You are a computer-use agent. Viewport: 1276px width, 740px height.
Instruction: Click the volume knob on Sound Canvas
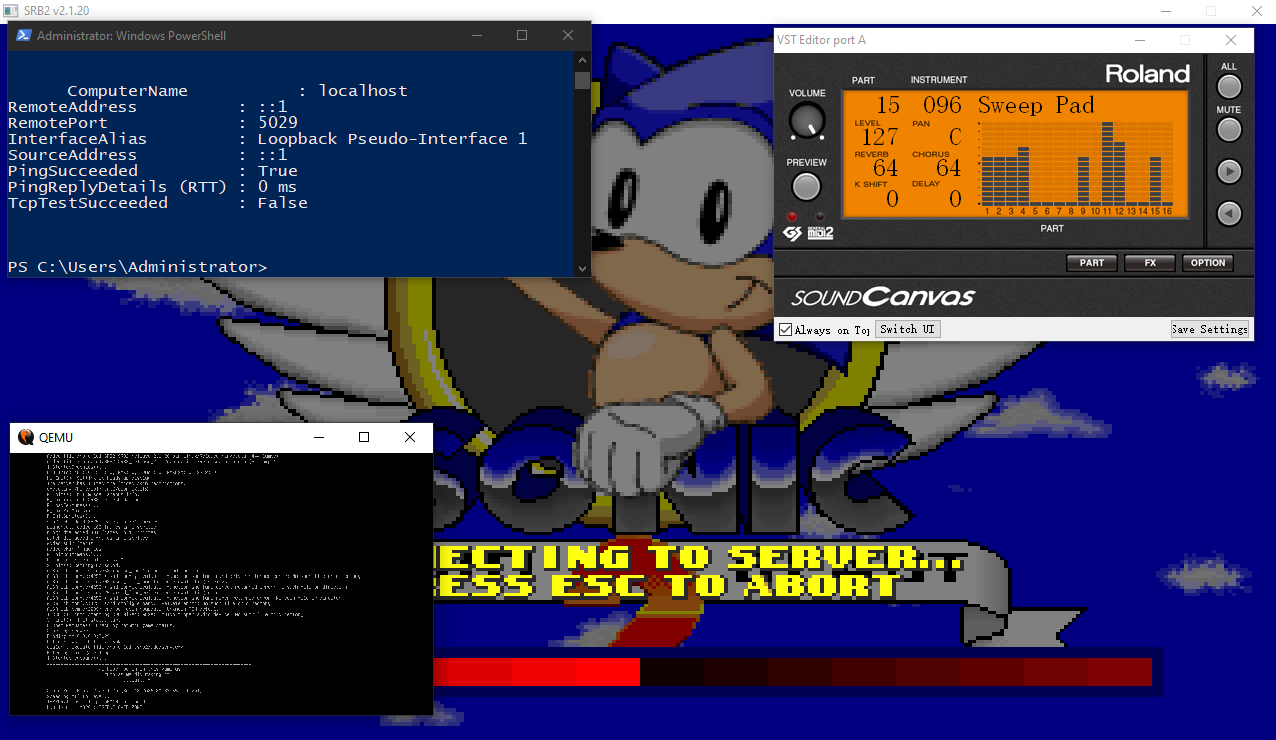coord(807,121)
